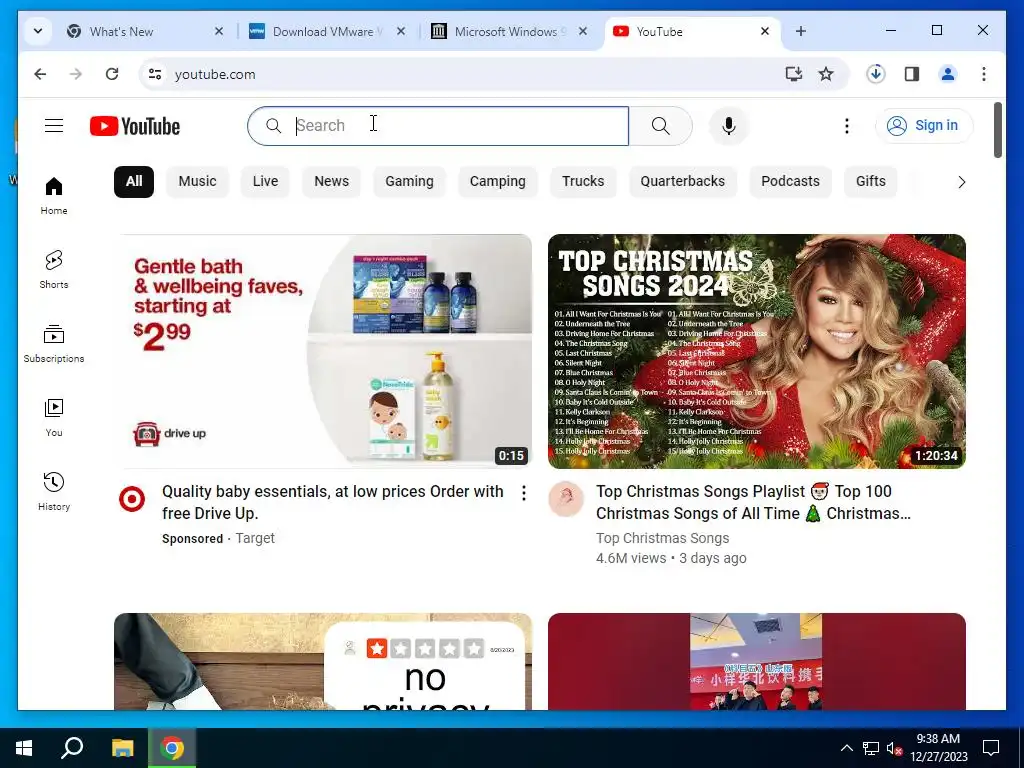
Task: Open the ad options three-dot menu
Action: pos(524,493)
